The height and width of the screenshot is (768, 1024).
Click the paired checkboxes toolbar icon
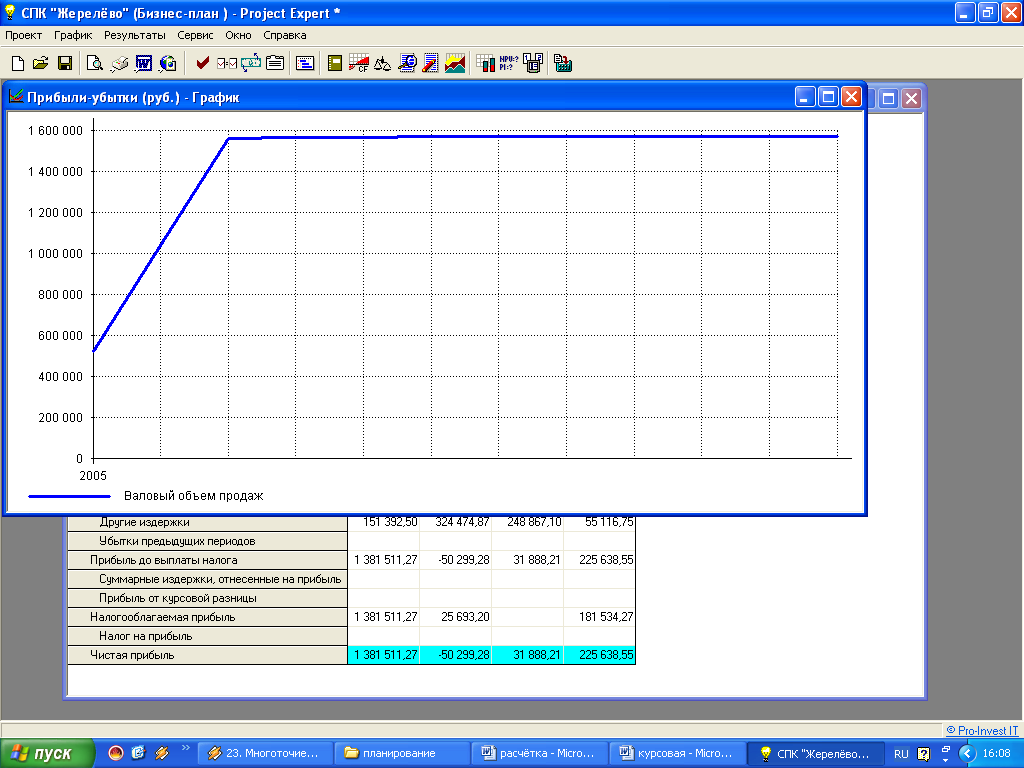pyautogui.click(x=227, y=63)
